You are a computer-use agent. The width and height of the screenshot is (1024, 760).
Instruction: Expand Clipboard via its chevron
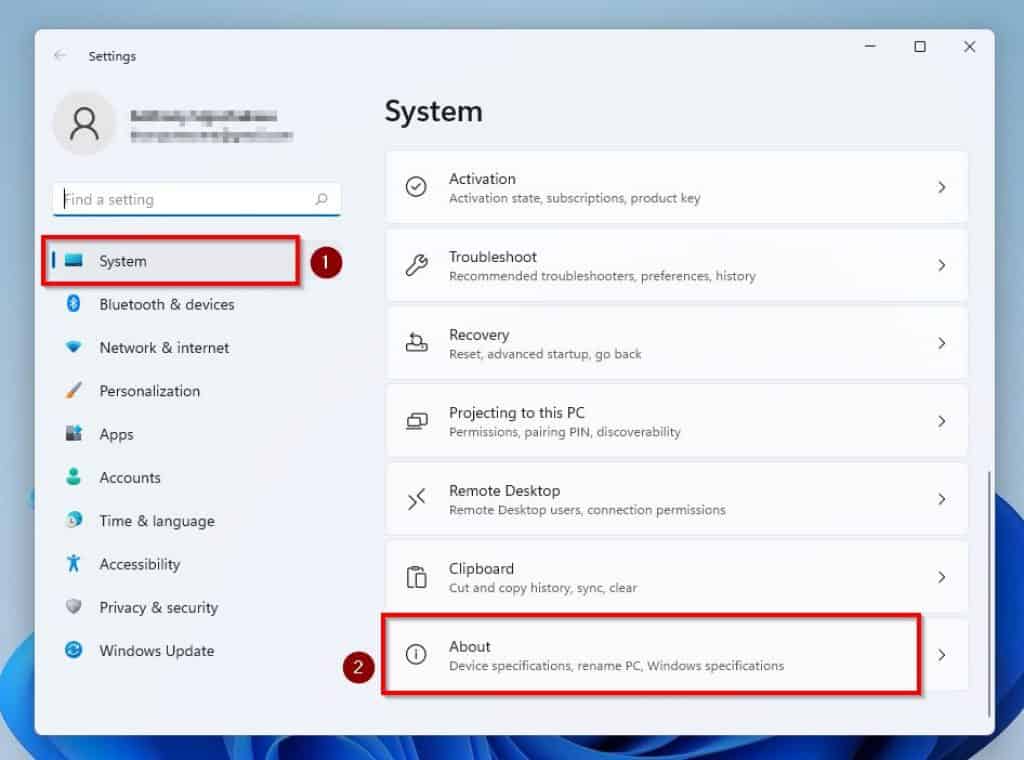tap(941, 577)
